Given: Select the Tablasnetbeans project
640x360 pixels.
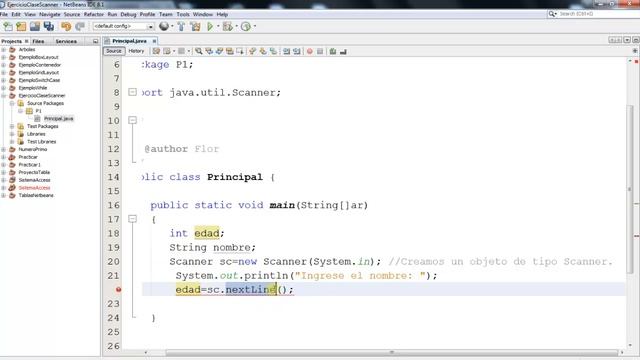Looking at the screenshot, I should pyautogui.click(x=36, y=195).
